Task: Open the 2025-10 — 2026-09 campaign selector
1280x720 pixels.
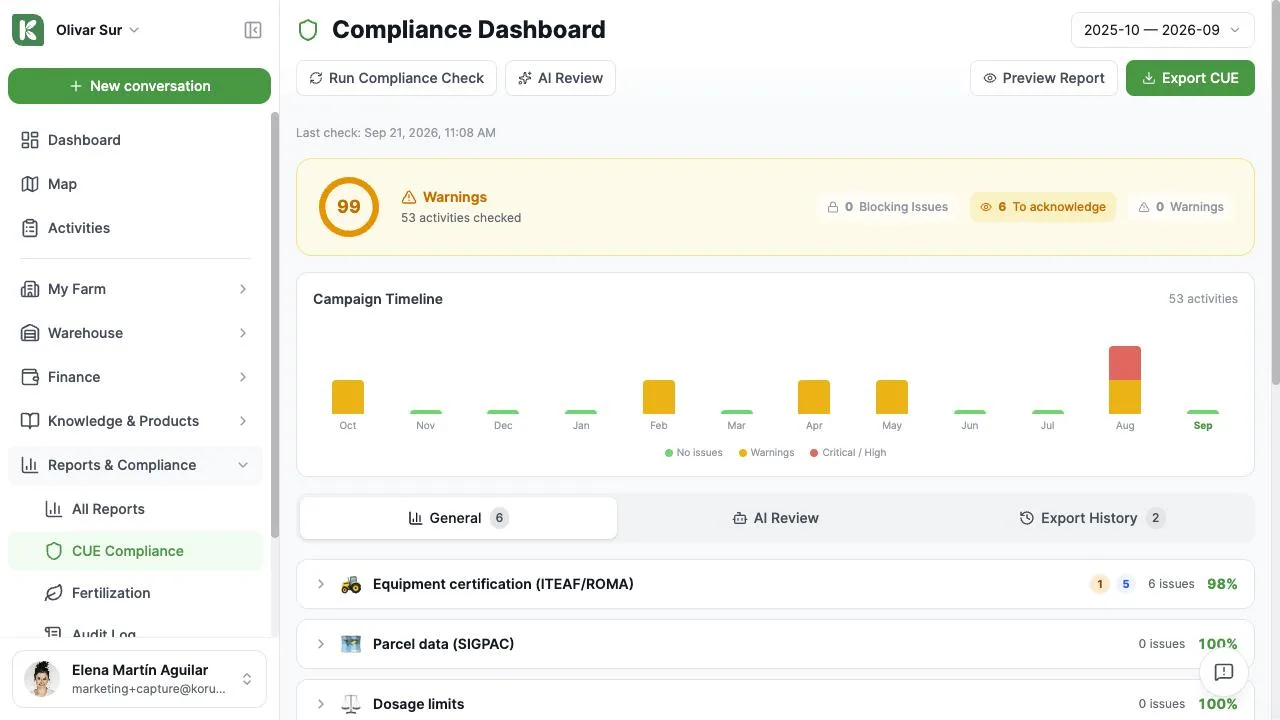Action: 1162,30
